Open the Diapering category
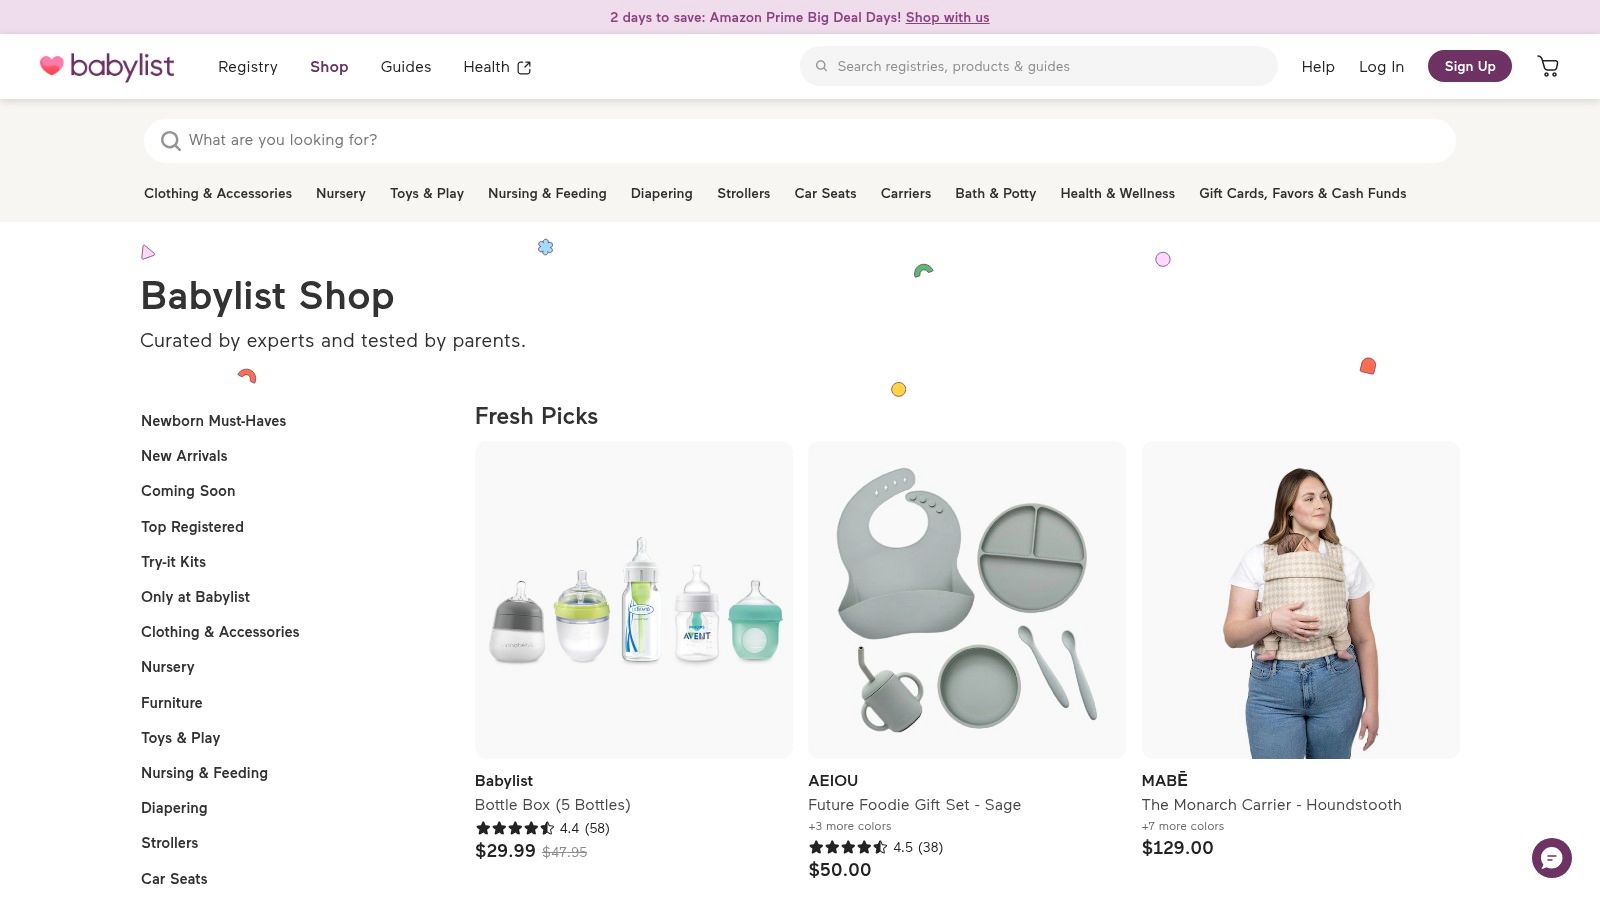 coord(661,193)
